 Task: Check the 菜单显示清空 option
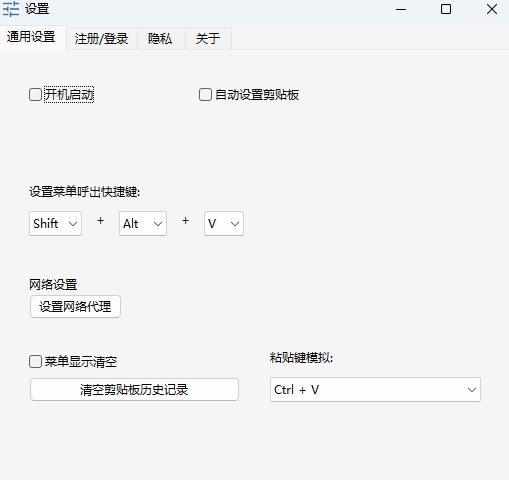coord(35,362)
